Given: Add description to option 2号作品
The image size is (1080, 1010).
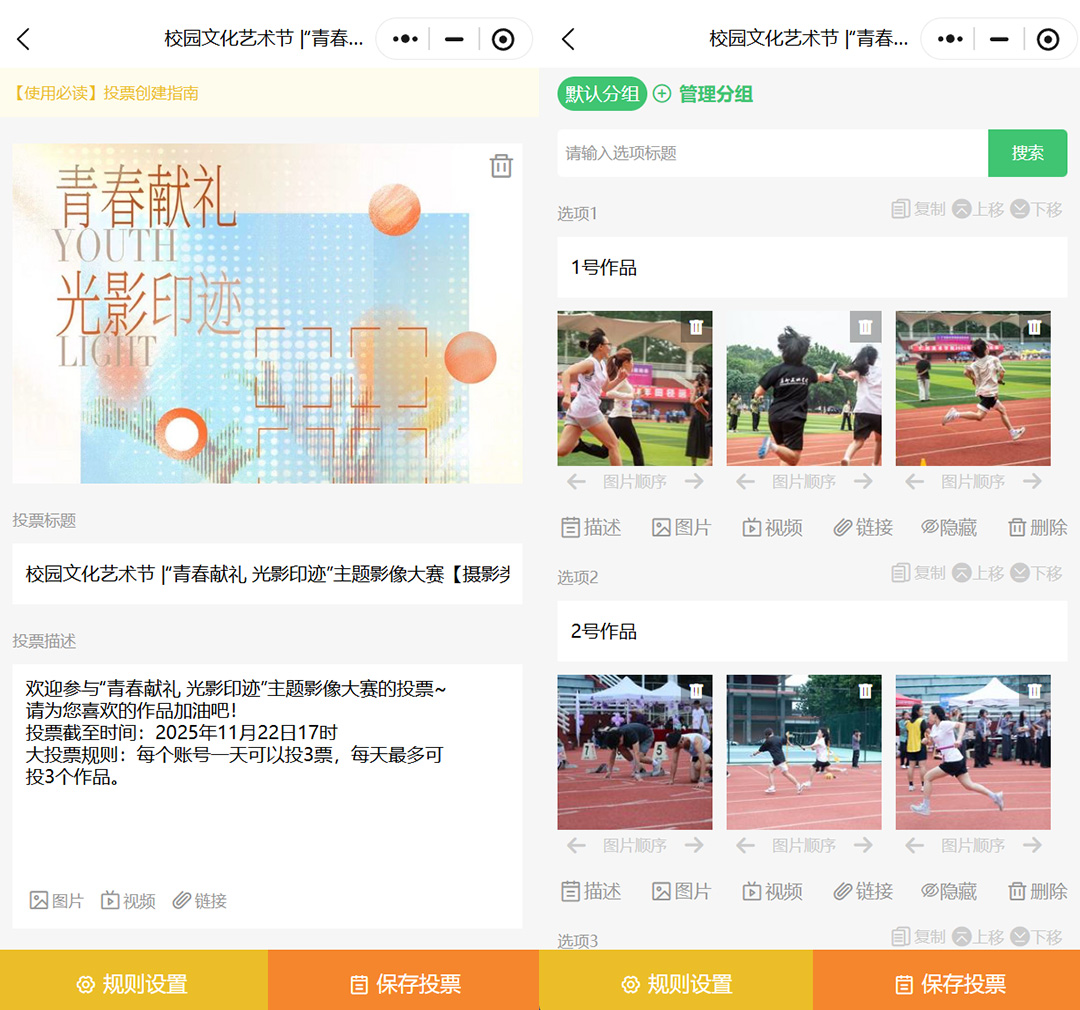Looking at the screenshot, I should coord(591,891).
